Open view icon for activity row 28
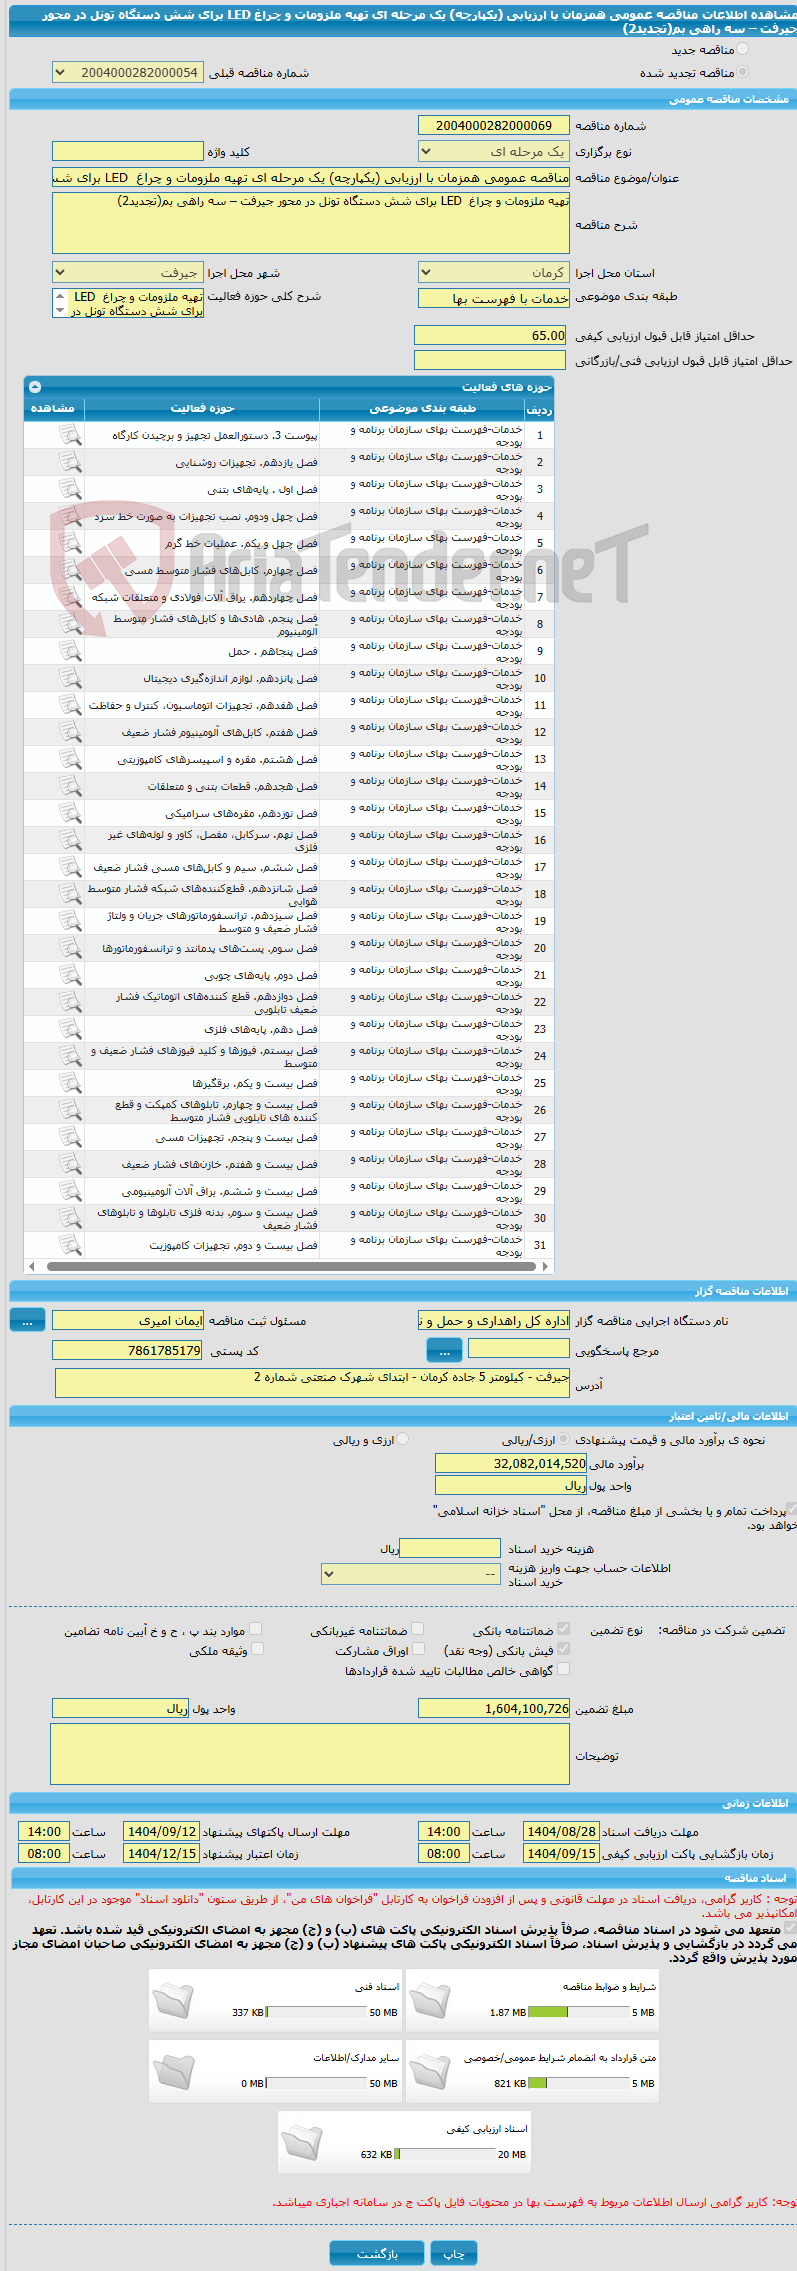This screenshot has height=2271, width=797. pos(69,1164)
